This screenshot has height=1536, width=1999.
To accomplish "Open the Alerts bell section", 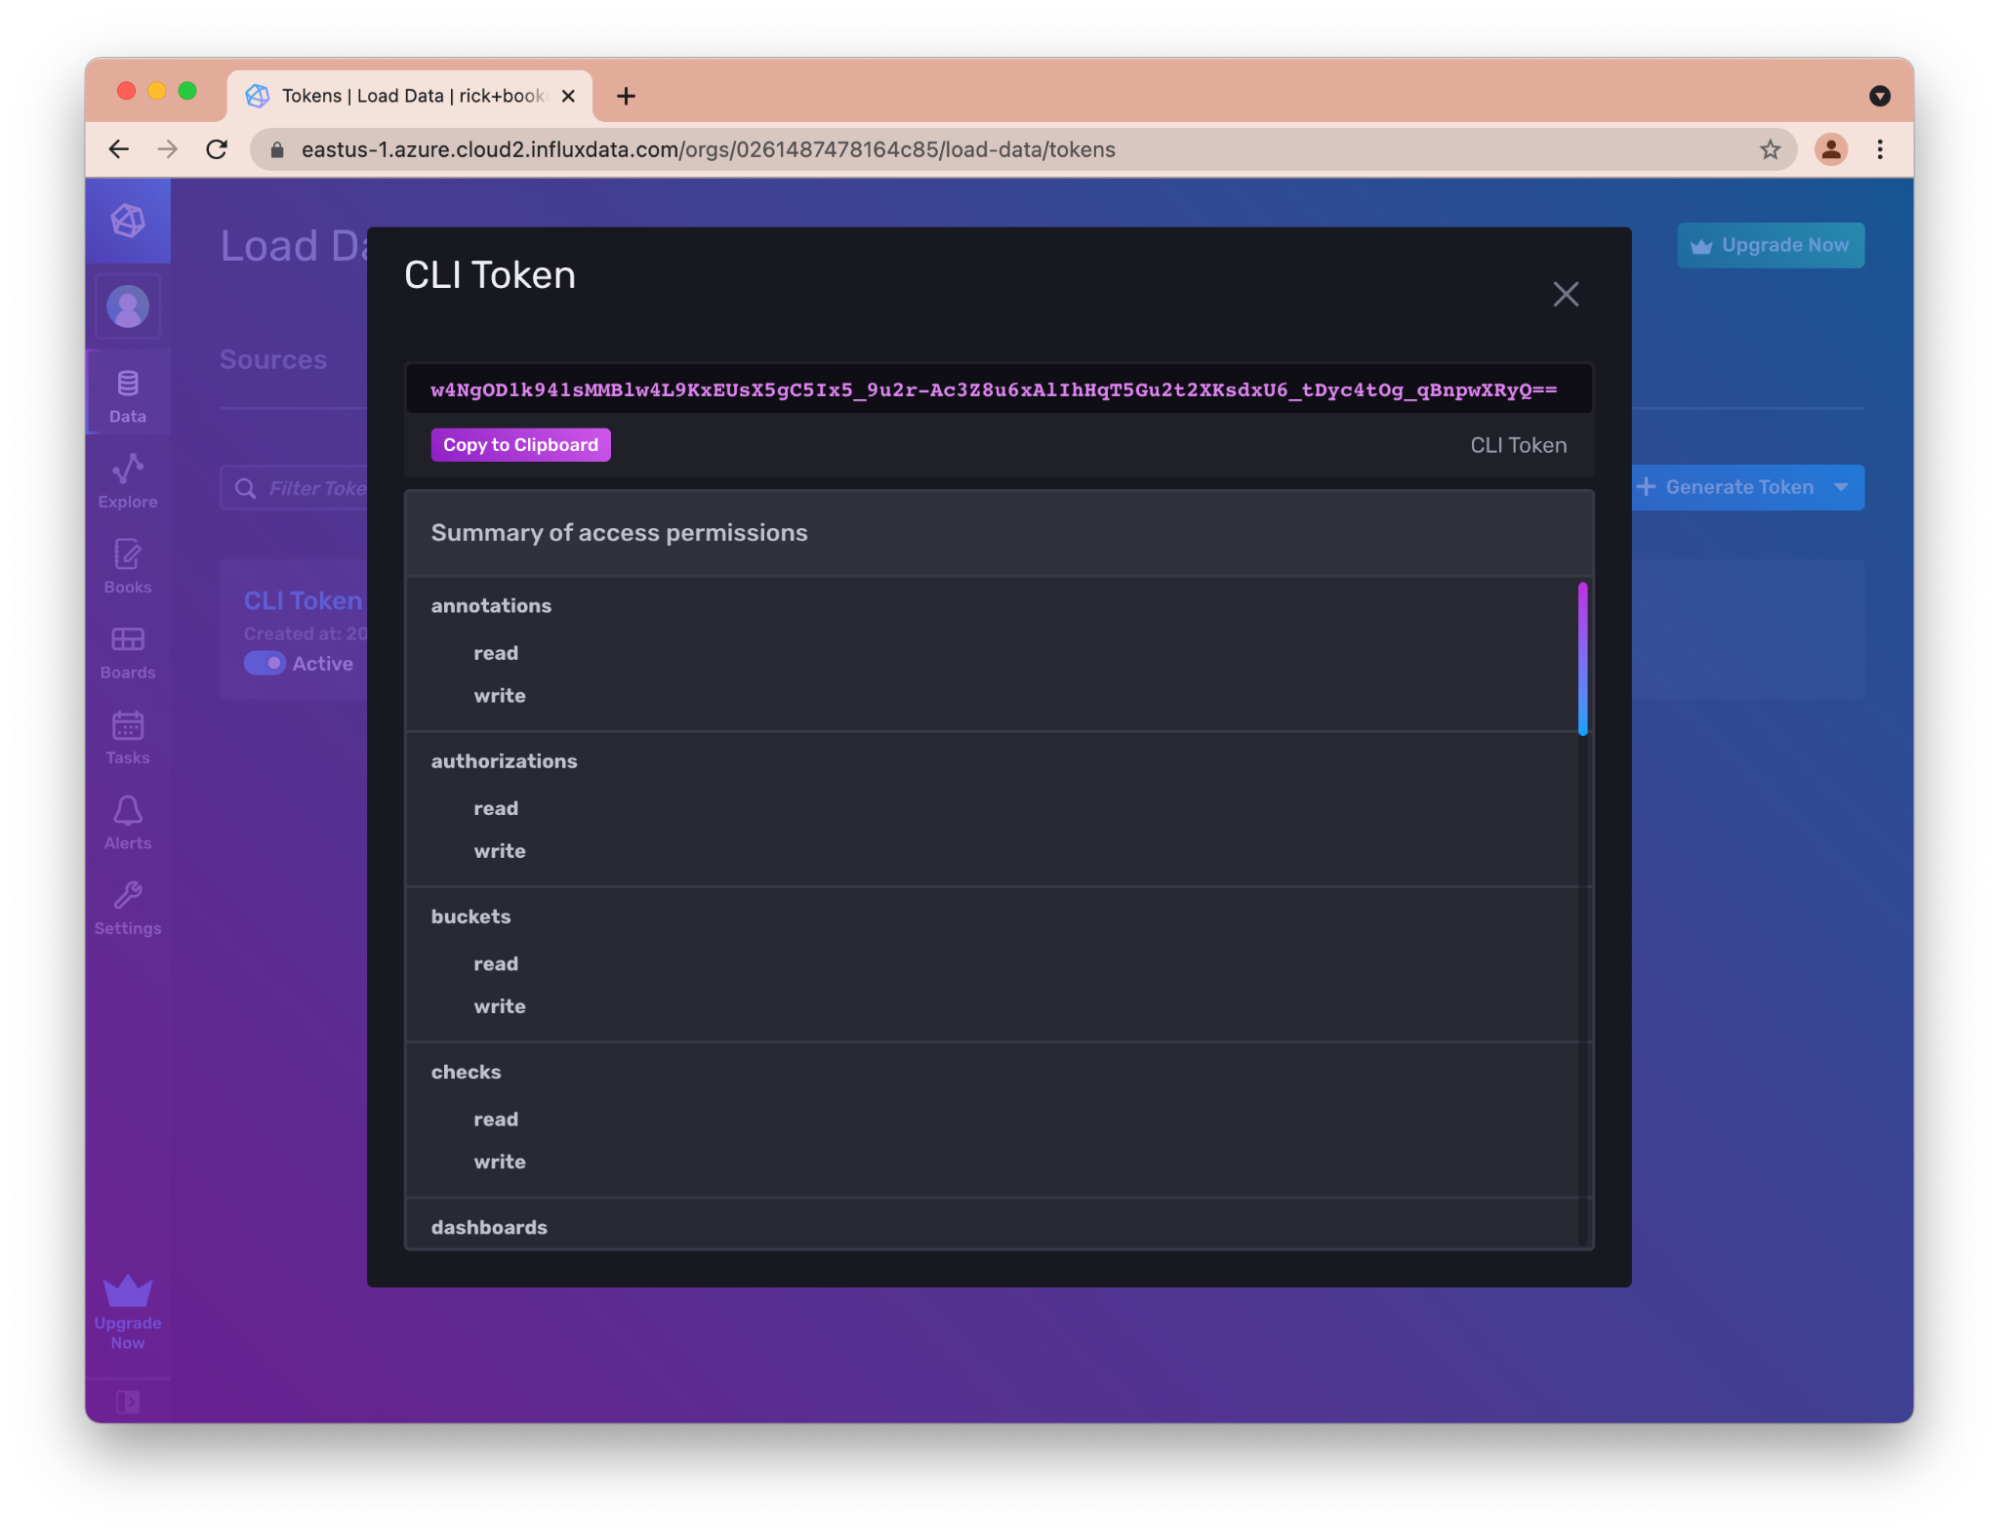I will click(128, 823).
